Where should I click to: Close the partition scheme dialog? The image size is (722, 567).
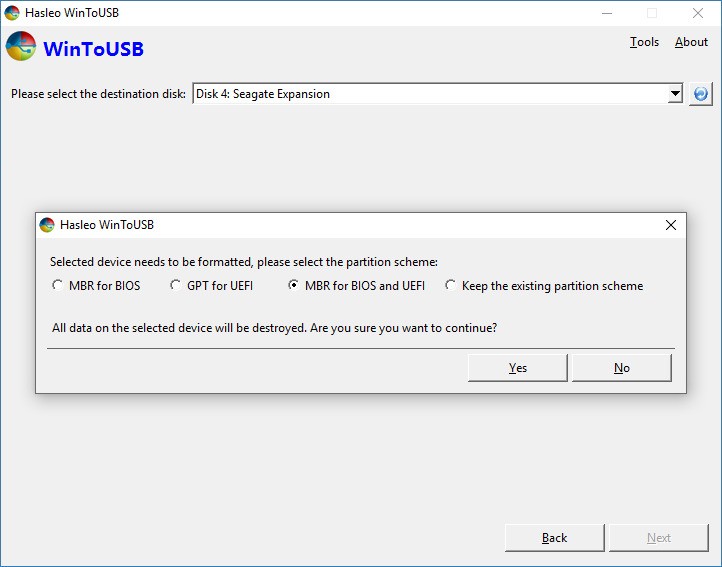[x=670, y=225]
